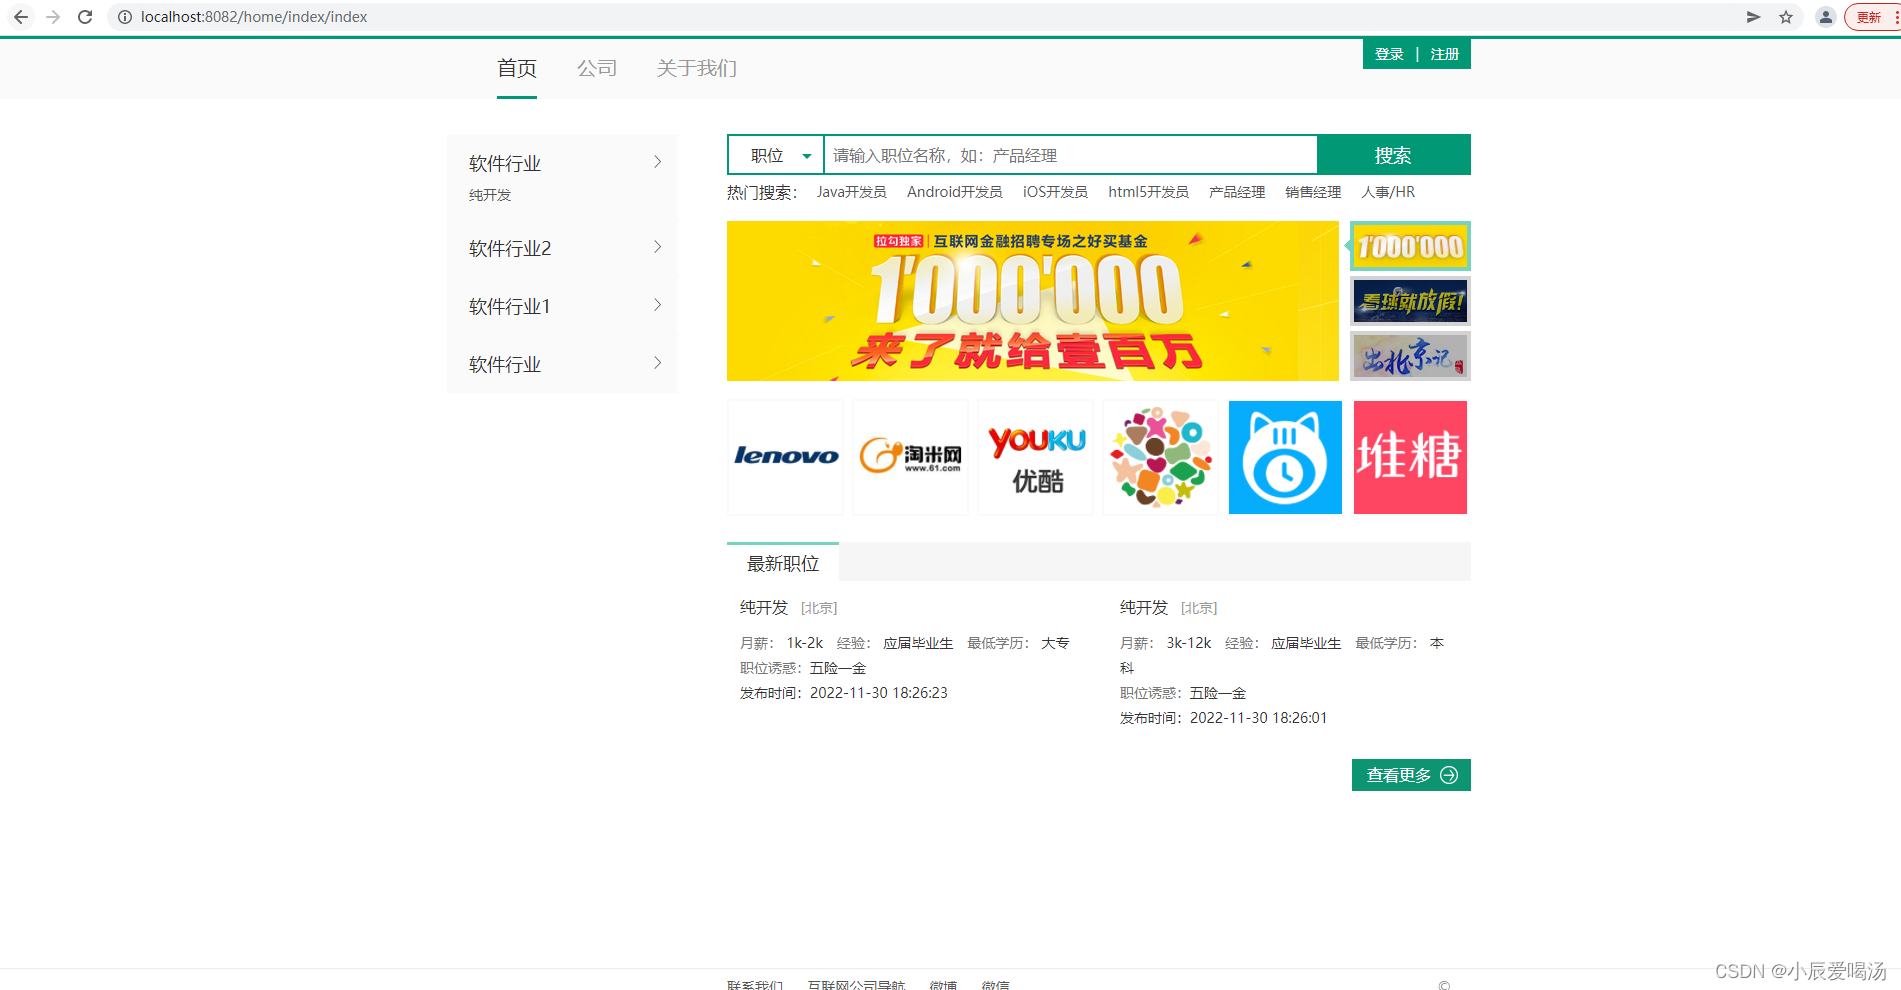Search hot keyword Android开发员
Screen dimensions: 1901x990
coord(955,192)
